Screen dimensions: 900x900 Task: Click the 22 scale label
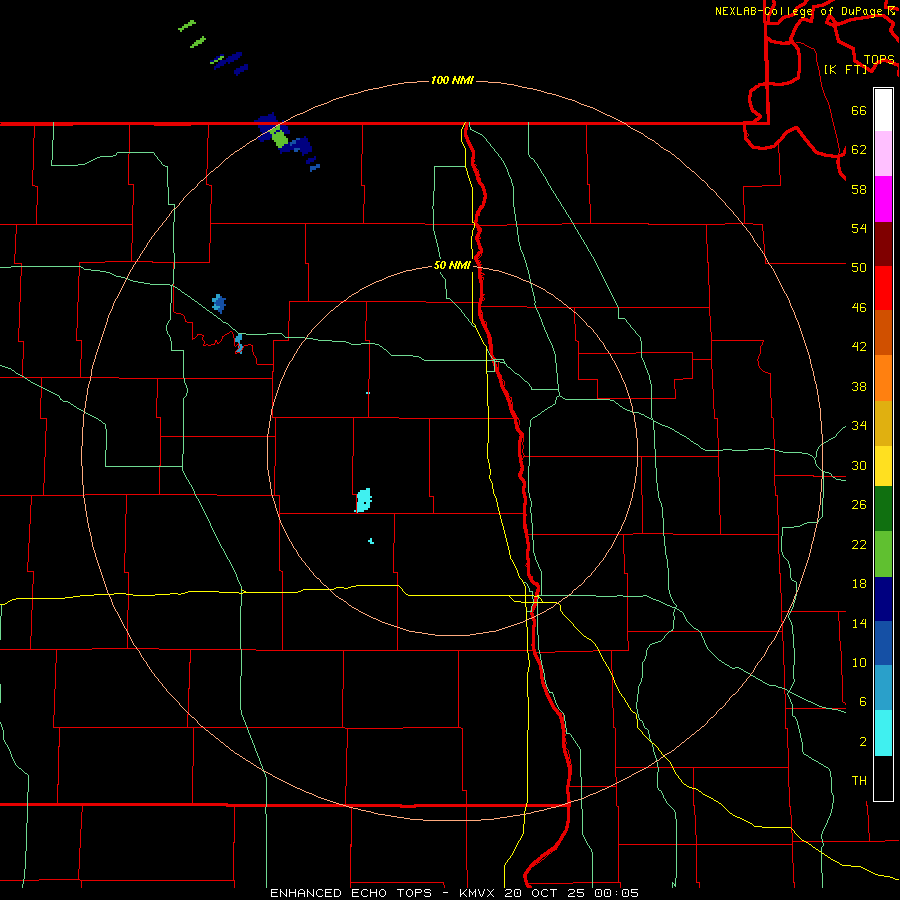click(859, 545)
